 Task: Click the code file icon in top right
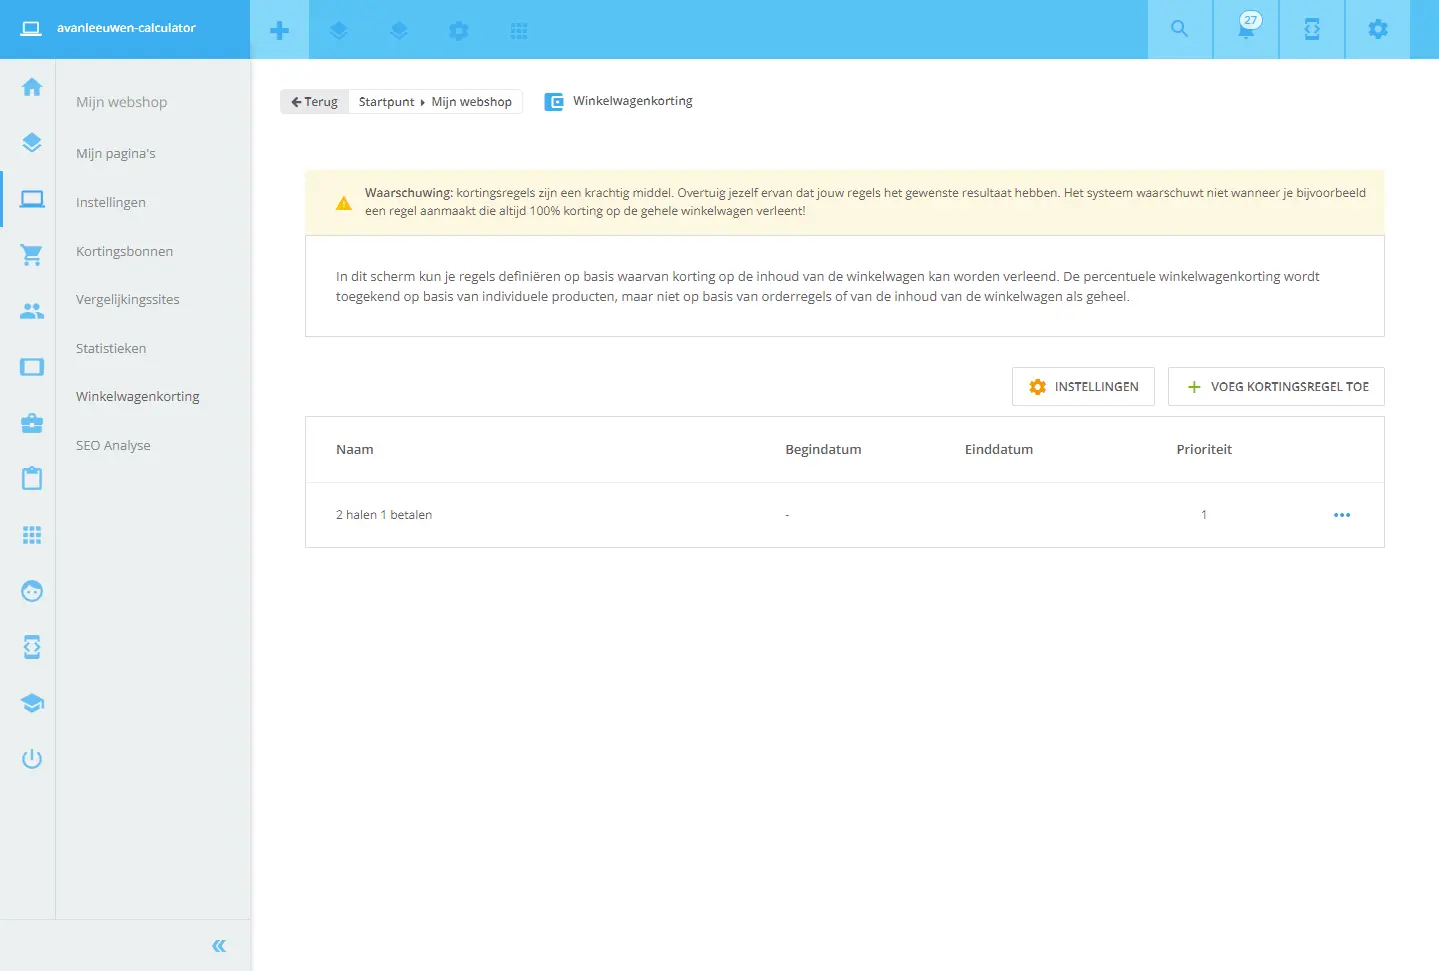click(1312, 29)
